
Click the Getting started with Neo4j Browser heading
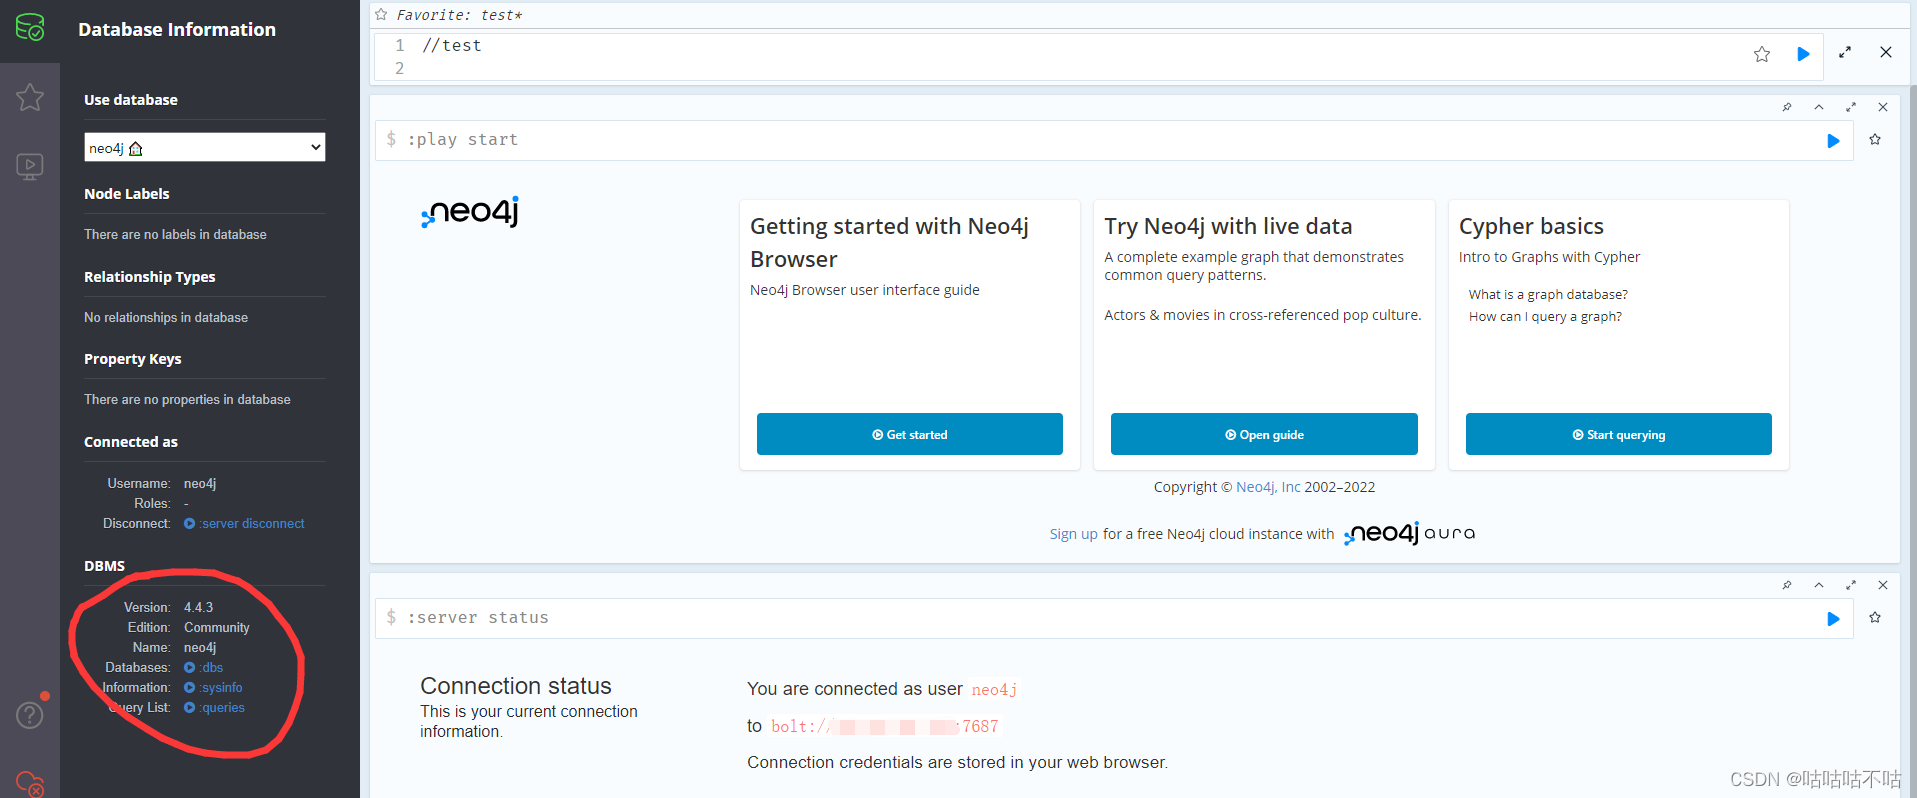point(889,242)
